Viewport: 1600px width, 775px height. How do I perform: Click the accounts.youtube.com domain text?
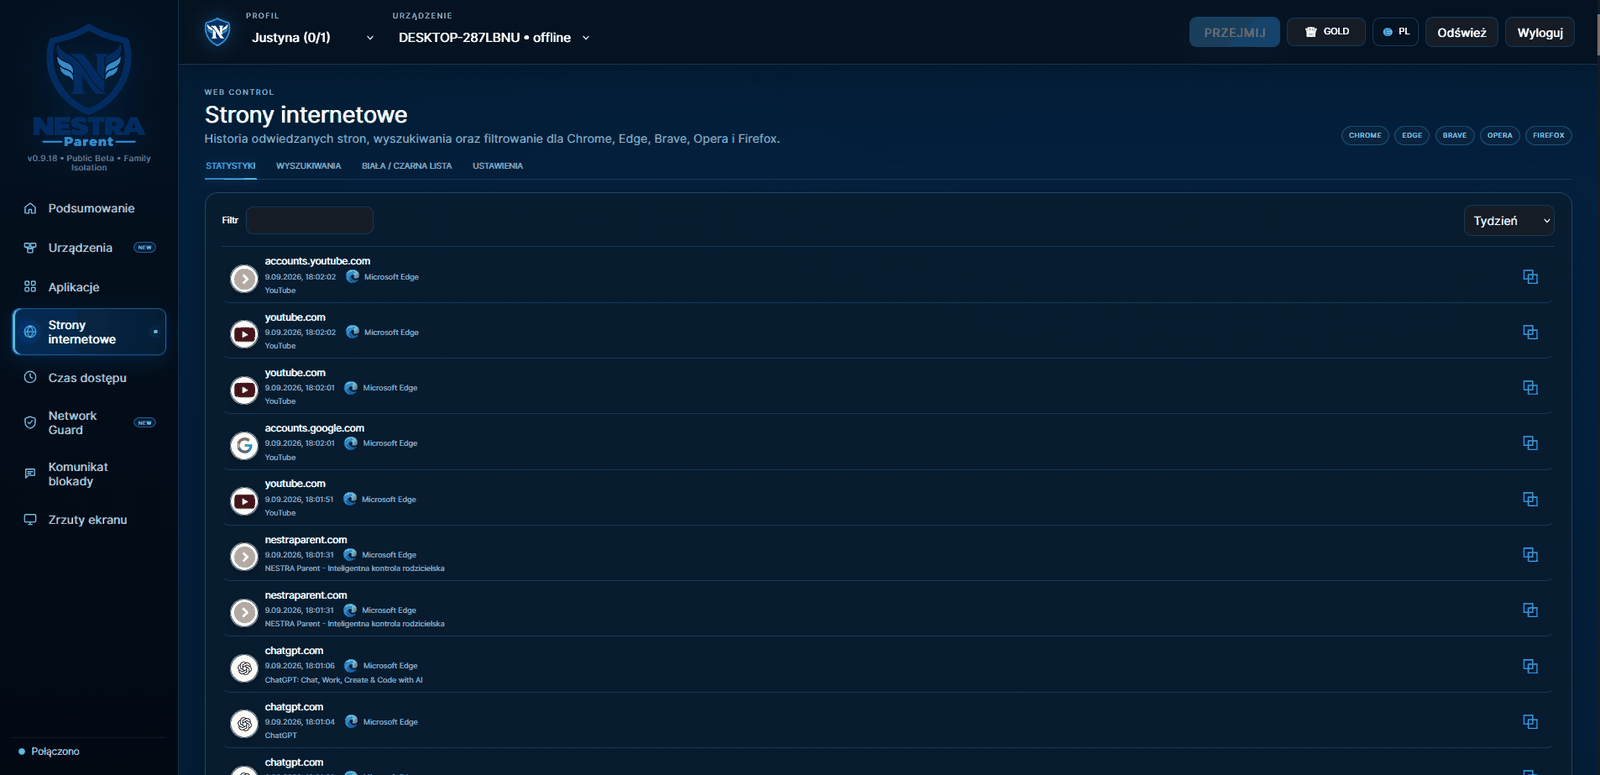click(x=317, y=261)
